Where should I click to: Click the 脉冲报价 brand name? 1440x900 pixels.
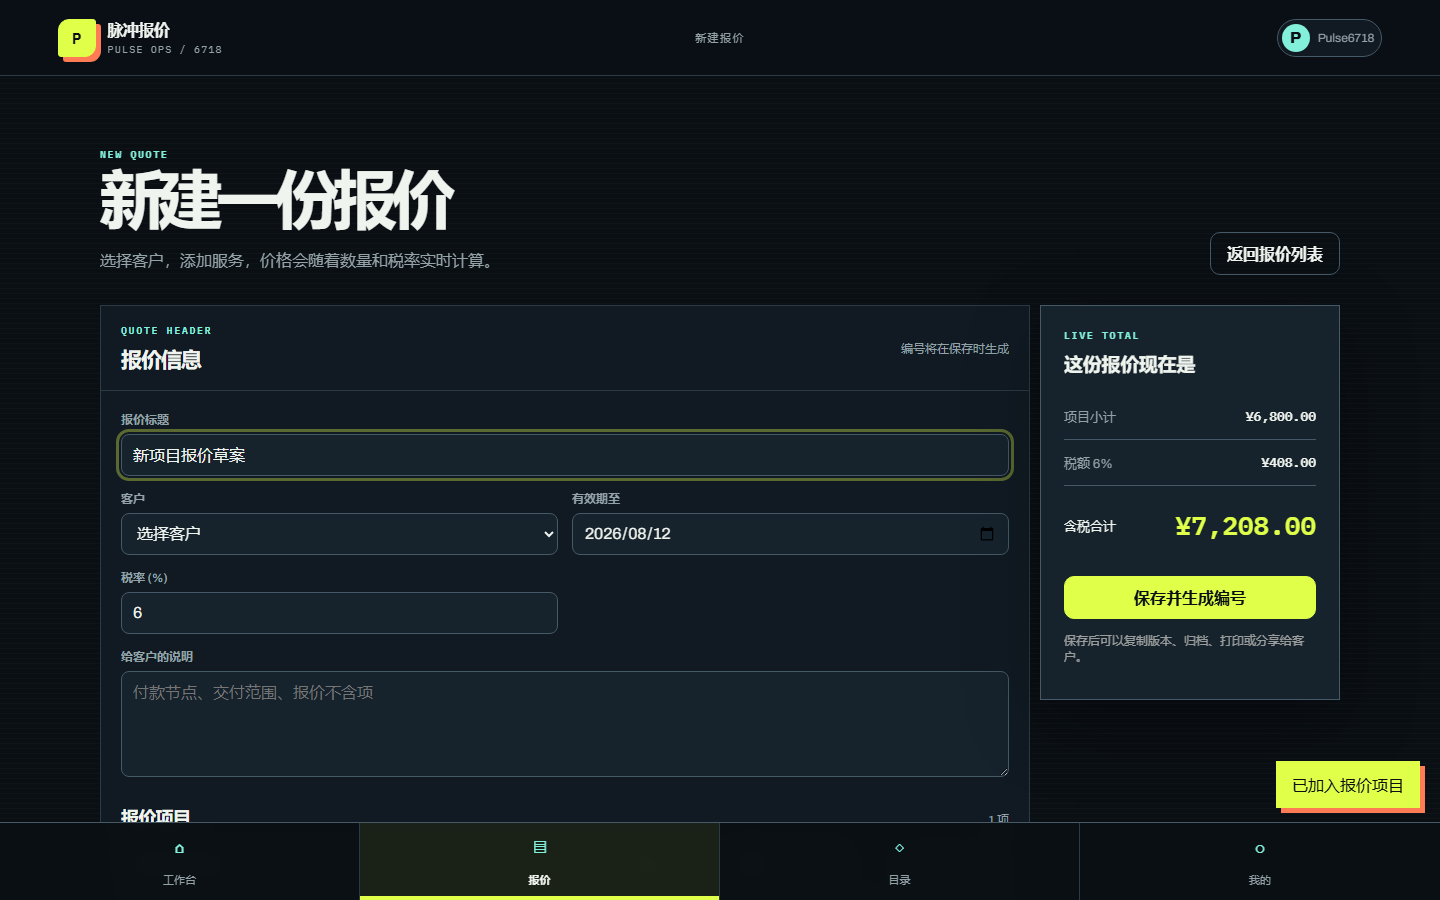coord(138,30)
